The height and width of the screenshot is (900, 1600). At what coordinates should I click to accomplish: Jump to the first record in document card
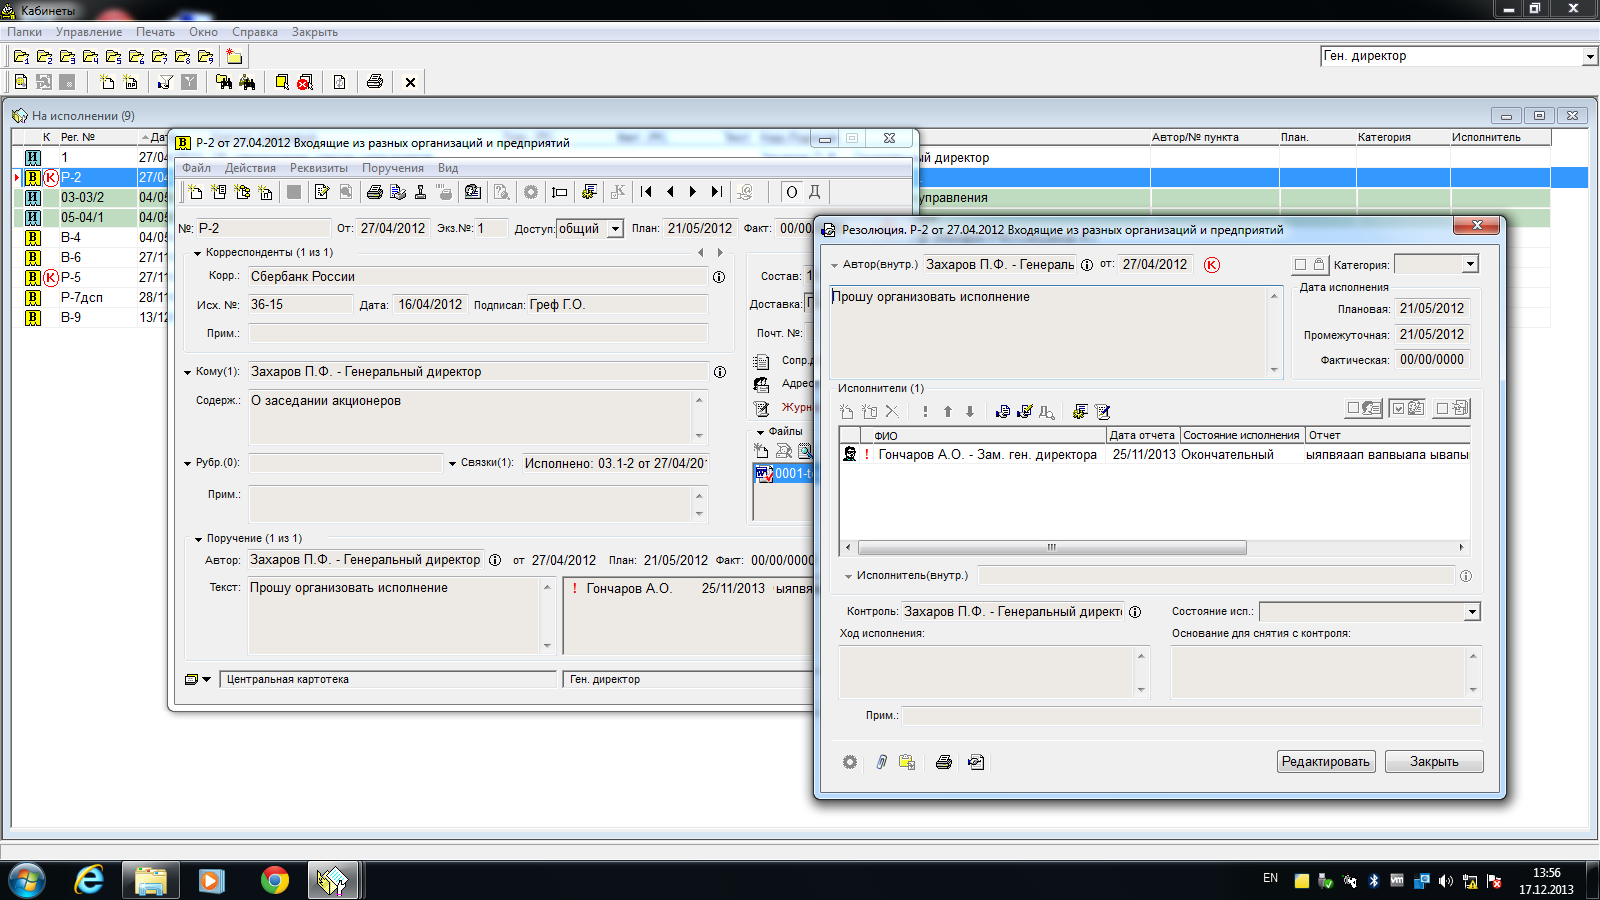[x=646, y=192]
